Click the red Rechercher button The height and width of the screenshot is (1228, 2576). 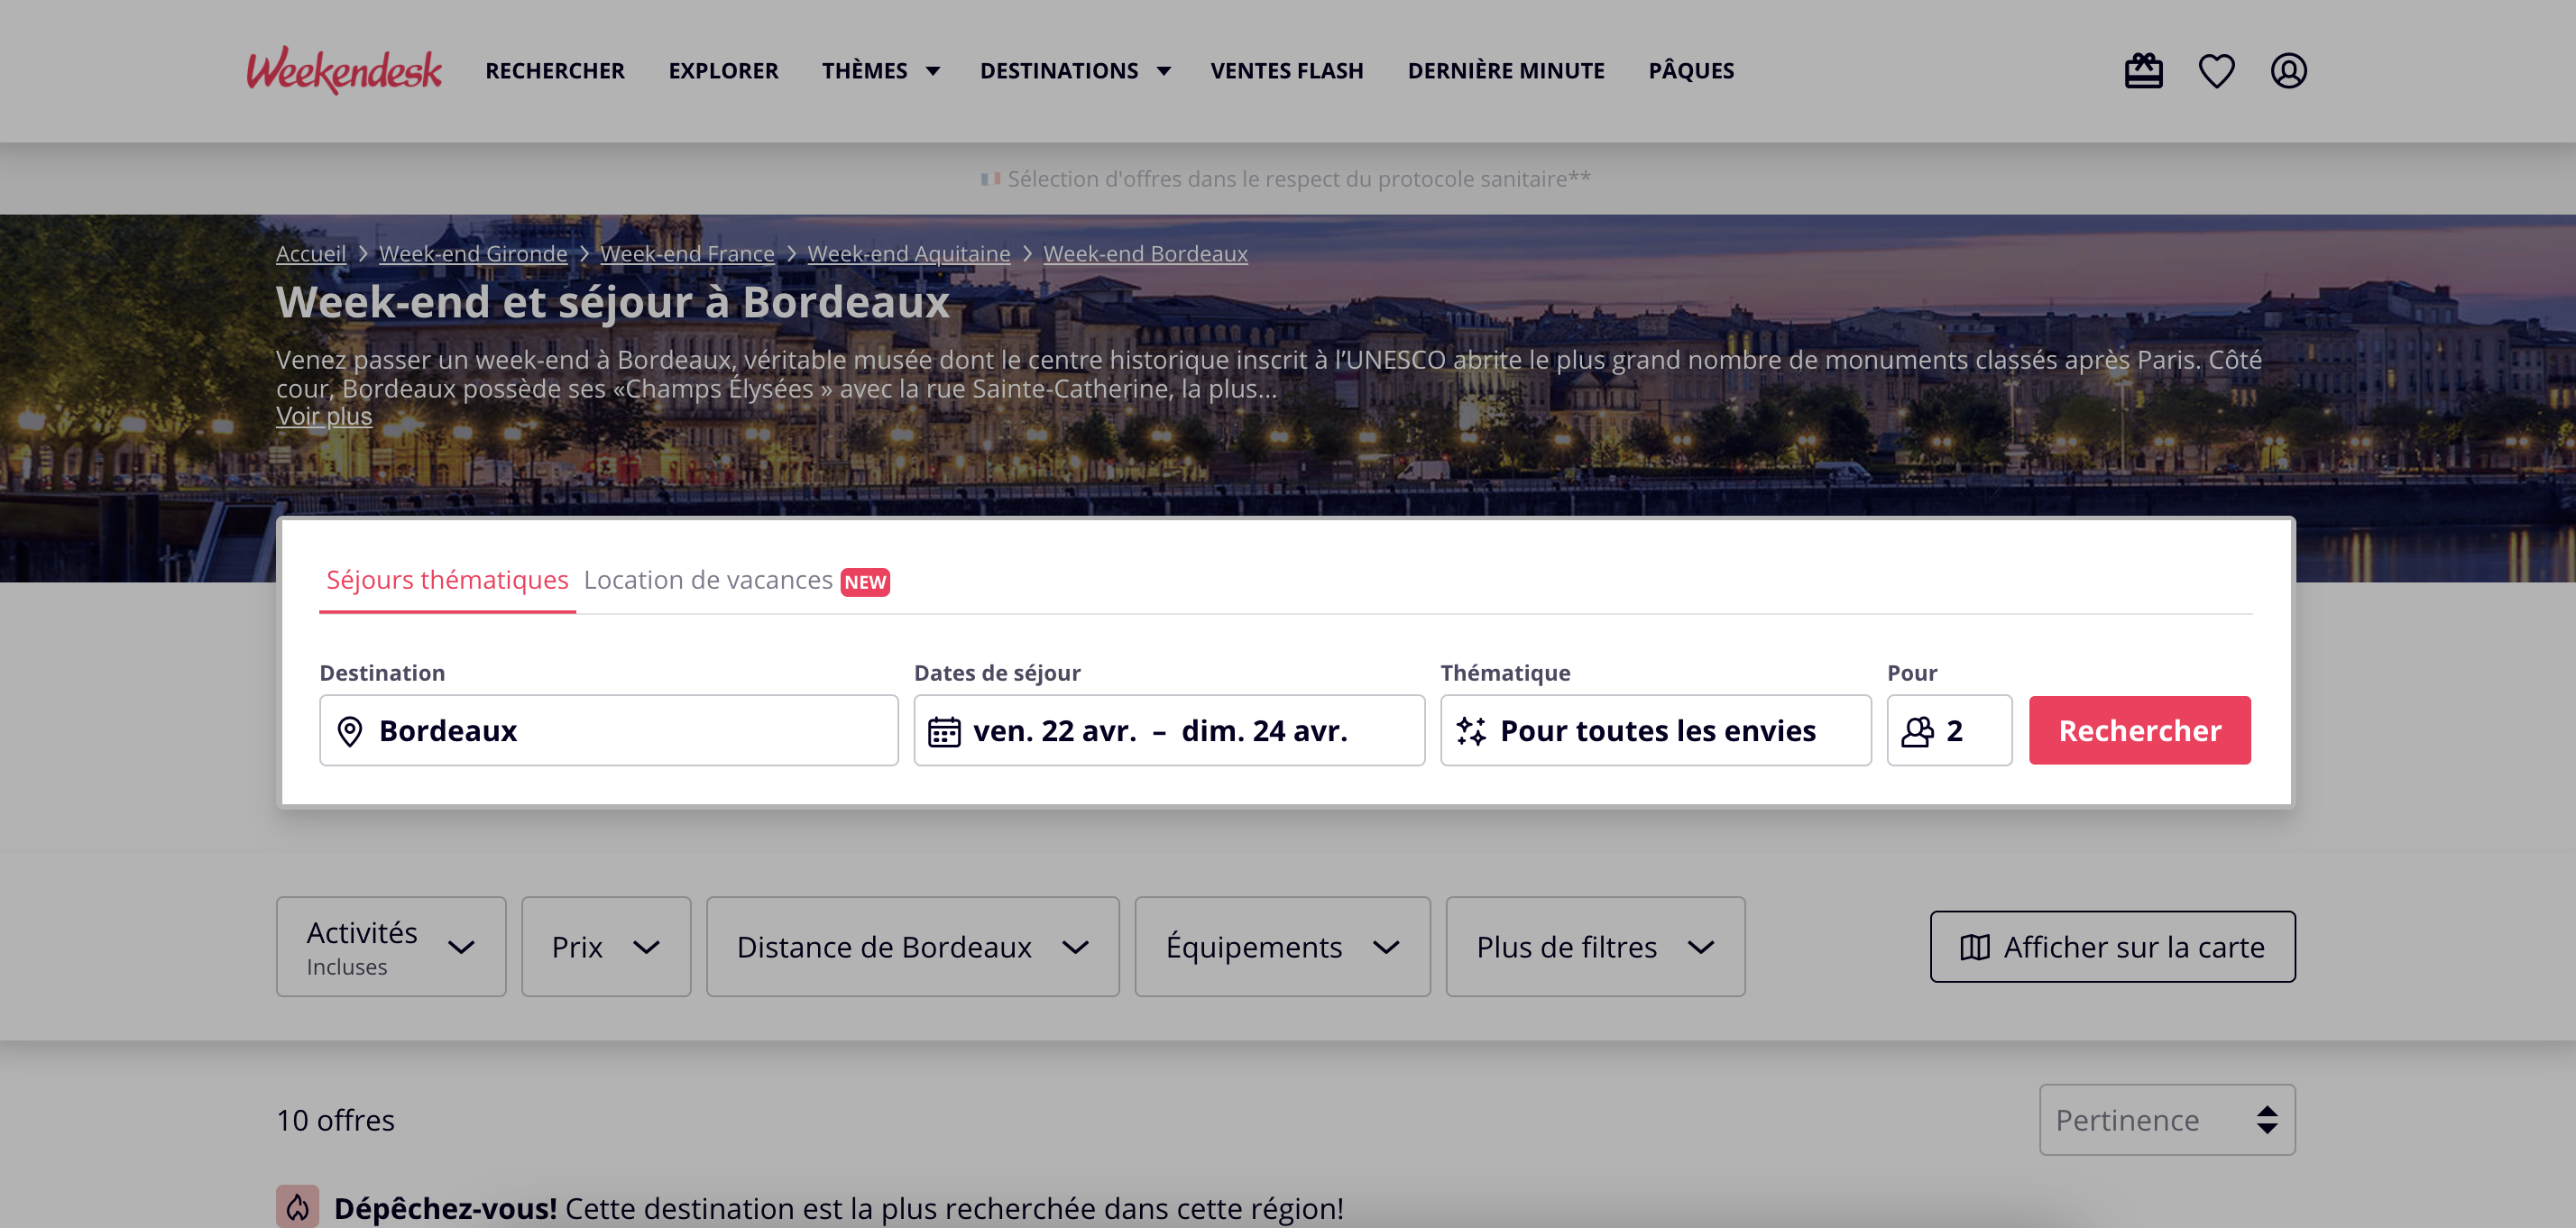tap(2139, 731)
